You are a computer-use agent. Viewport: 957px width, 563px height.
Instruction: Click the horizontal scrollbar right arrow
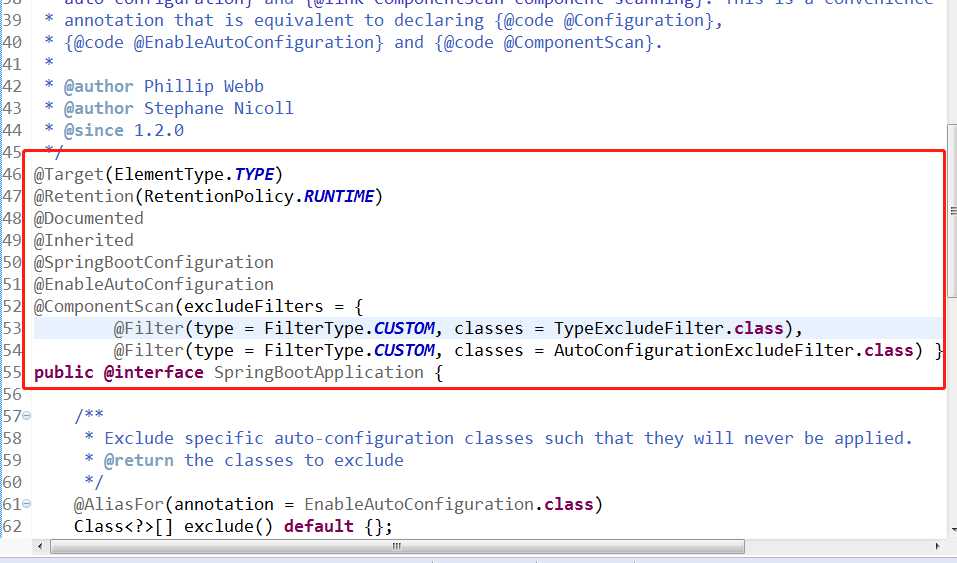pyautogui.click(x=937, y=545)
